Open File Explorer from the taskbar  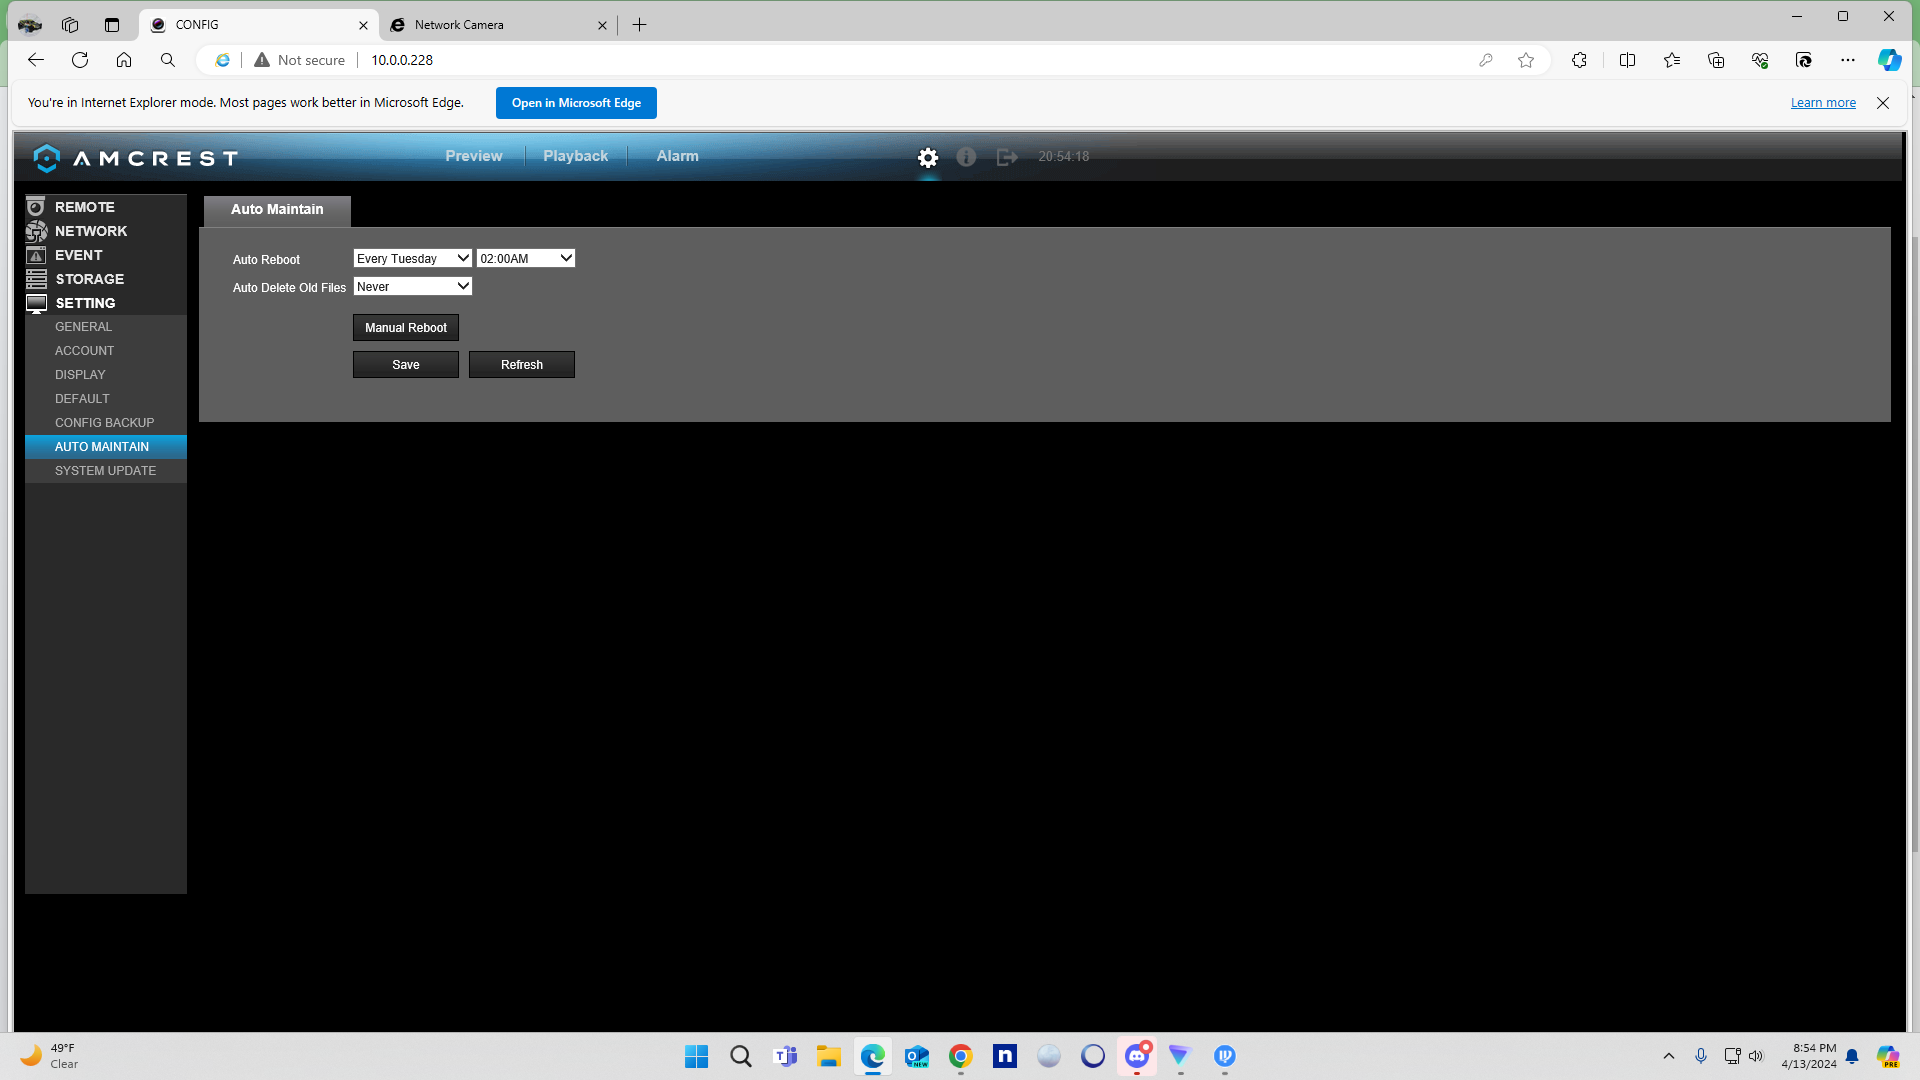pyautogui.click(x=829, y=1056)
